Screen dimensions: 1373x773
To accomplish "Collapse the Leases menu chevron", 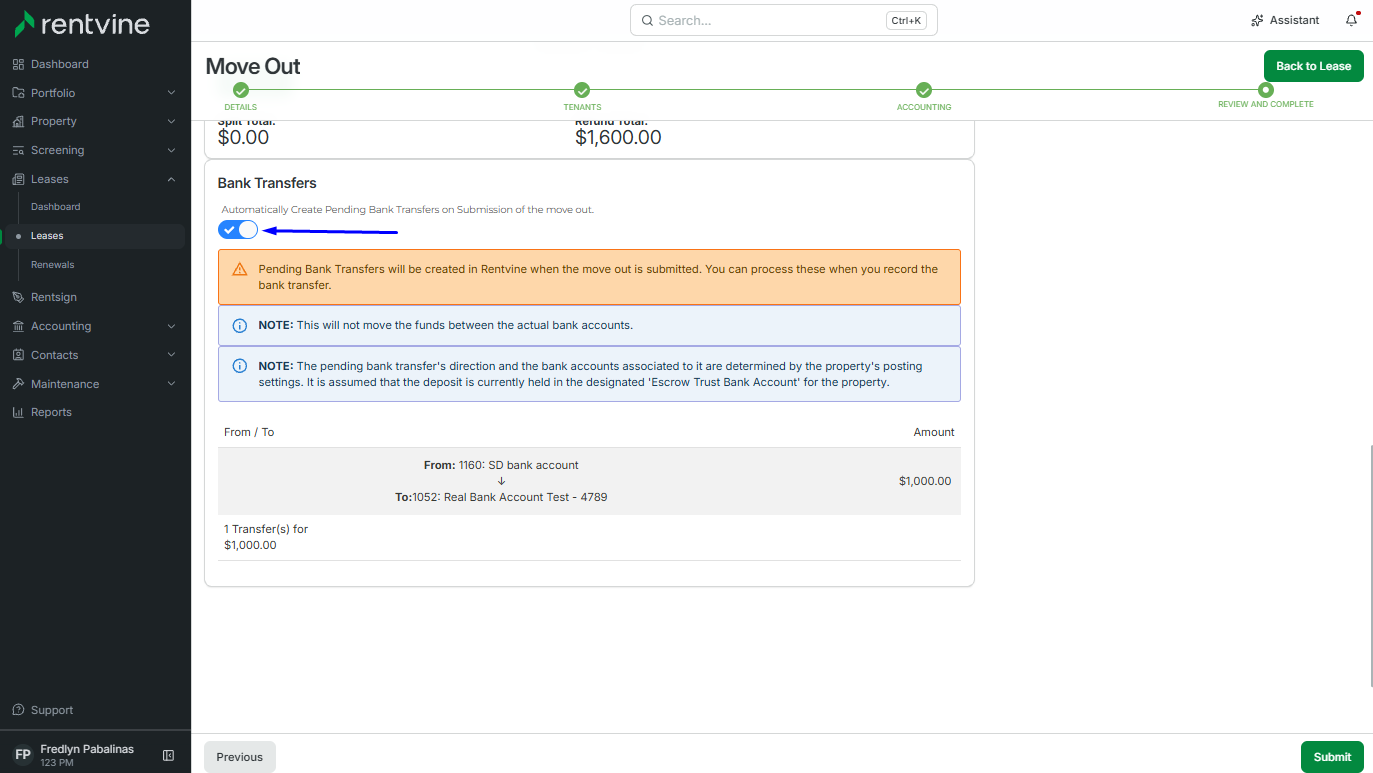I will (171, 179).
